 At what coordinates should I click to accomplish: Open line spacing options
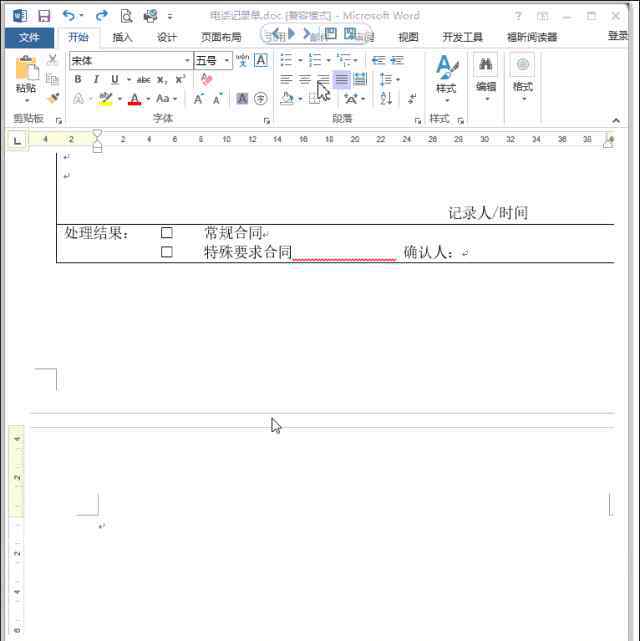click(x=389, y=79)
